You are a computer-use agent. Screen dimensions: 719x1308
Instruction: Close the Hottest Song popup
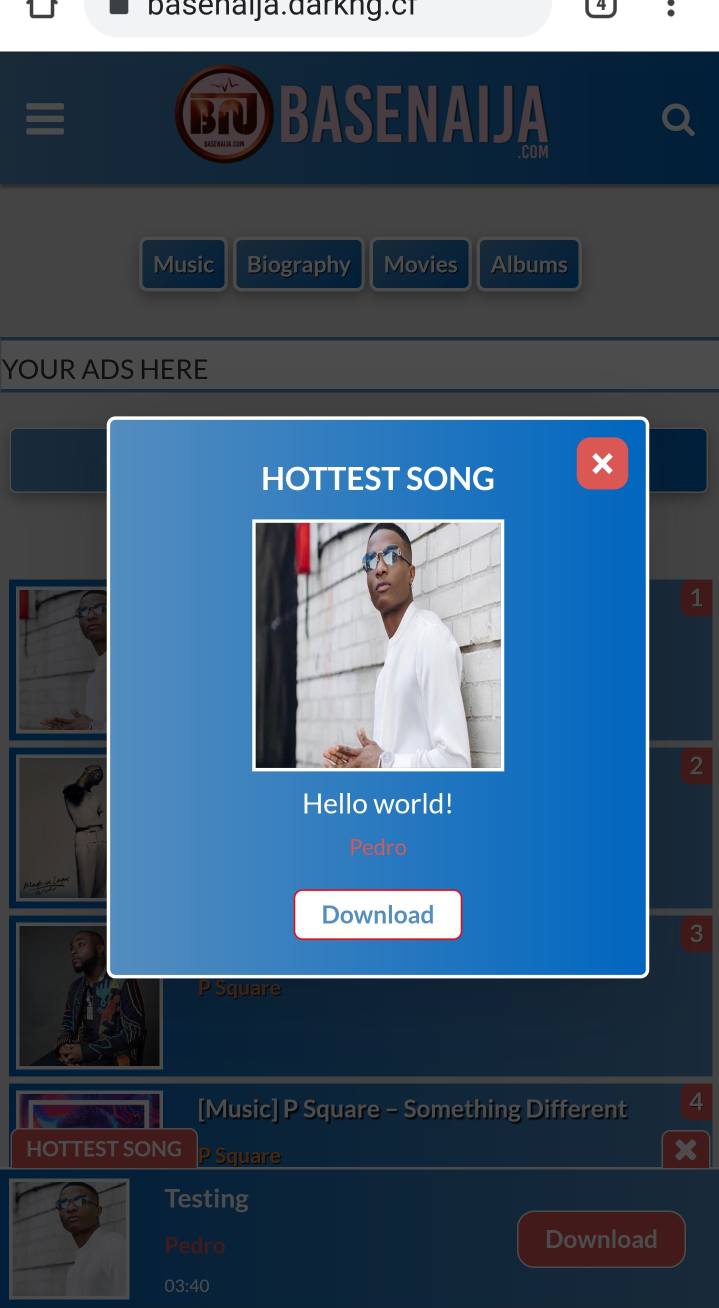[602, 464]
